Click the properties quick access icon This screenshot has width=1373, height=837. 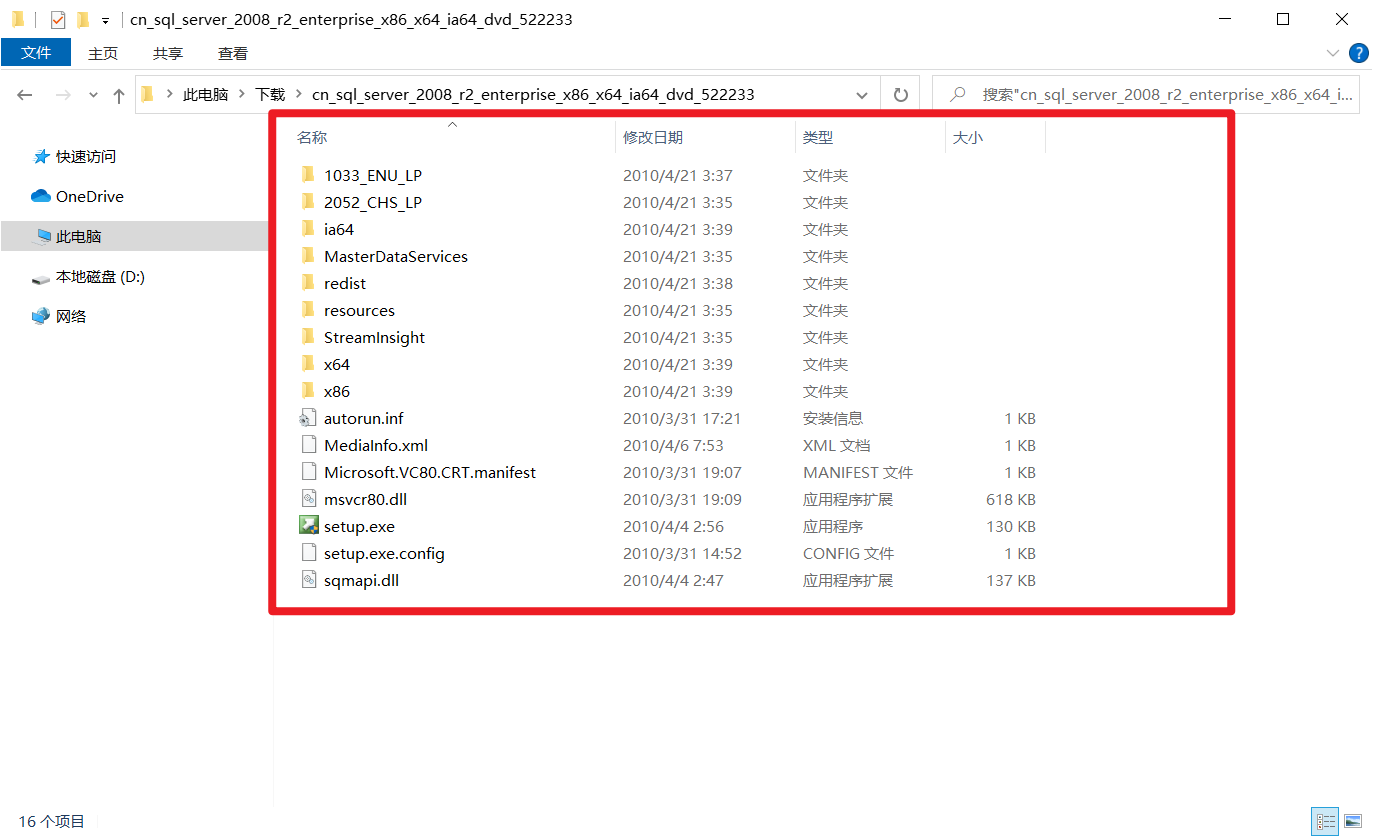(57, 19)
